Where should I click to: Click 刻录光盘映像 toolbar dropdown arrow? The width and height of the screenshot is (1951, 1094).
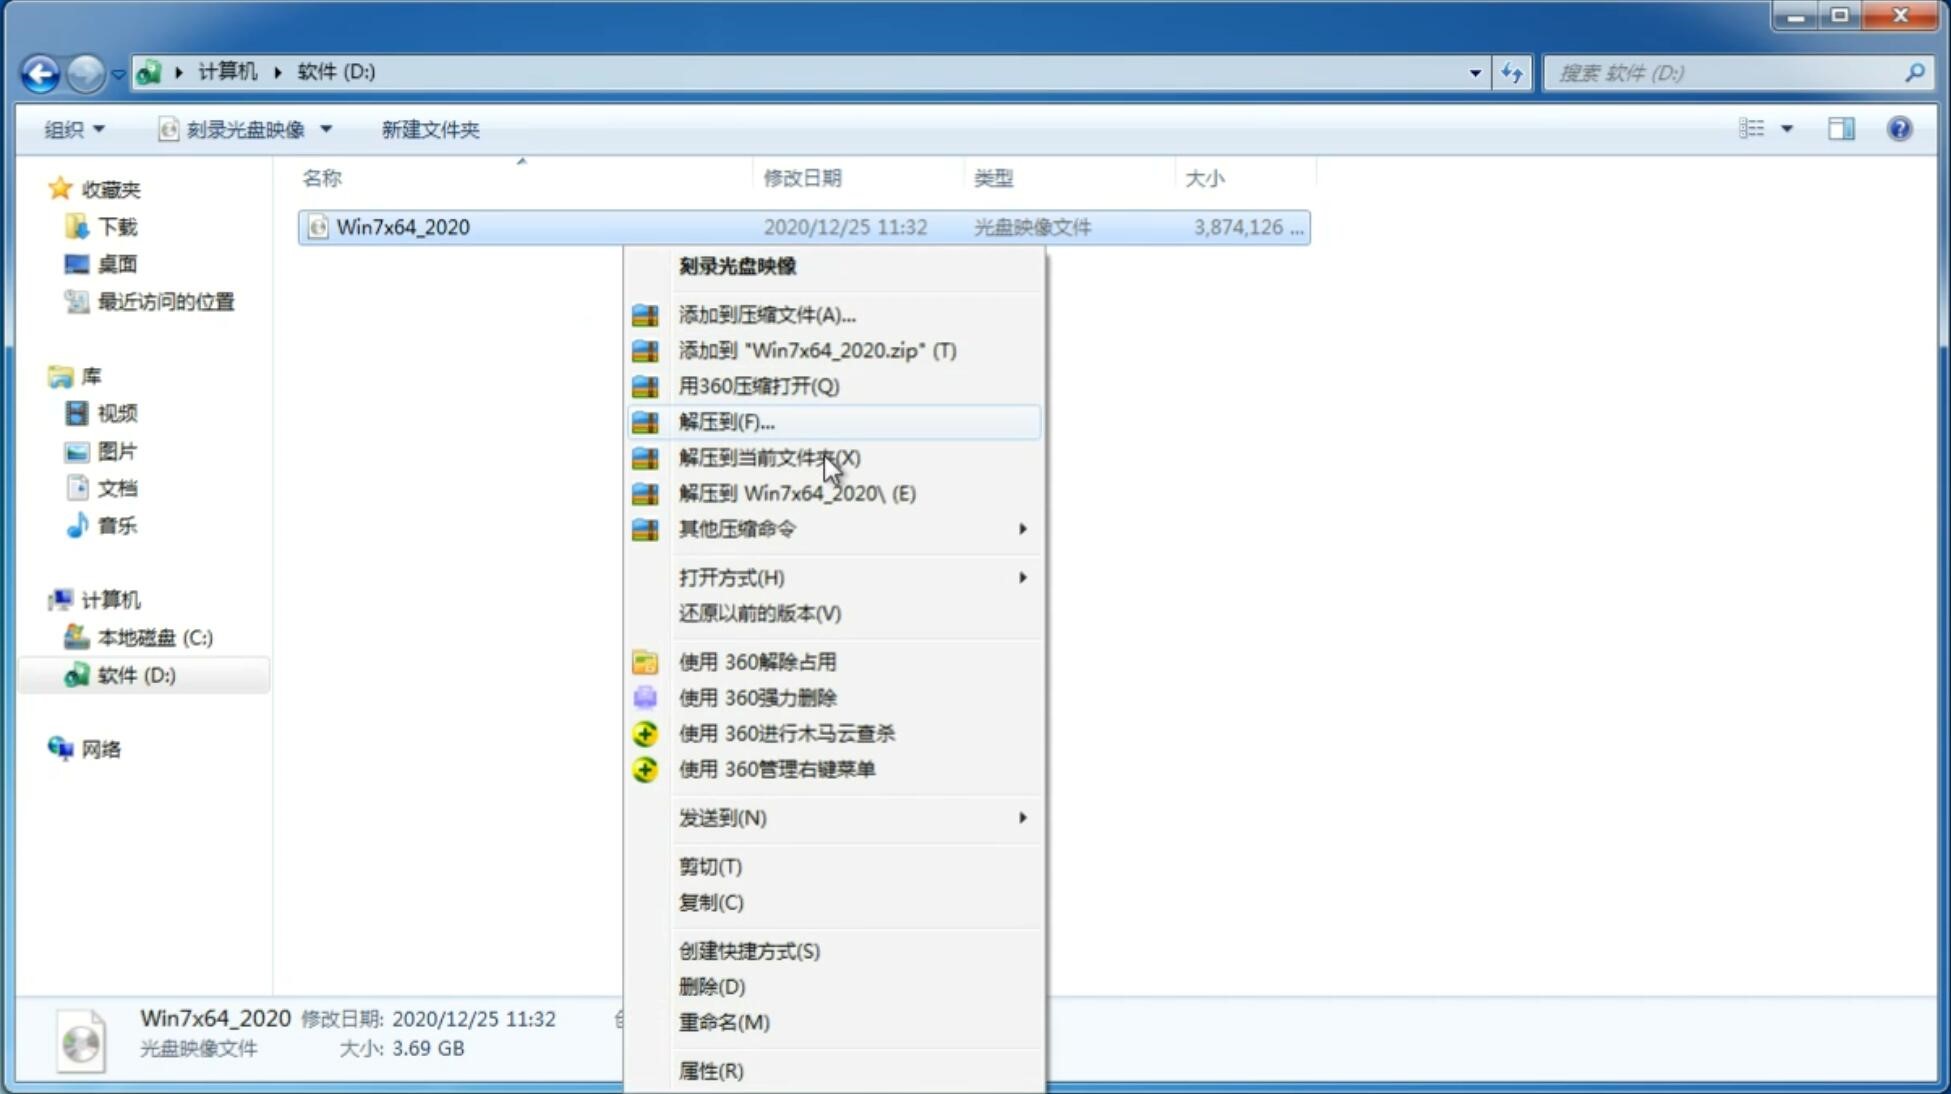(x=330, y=127)
